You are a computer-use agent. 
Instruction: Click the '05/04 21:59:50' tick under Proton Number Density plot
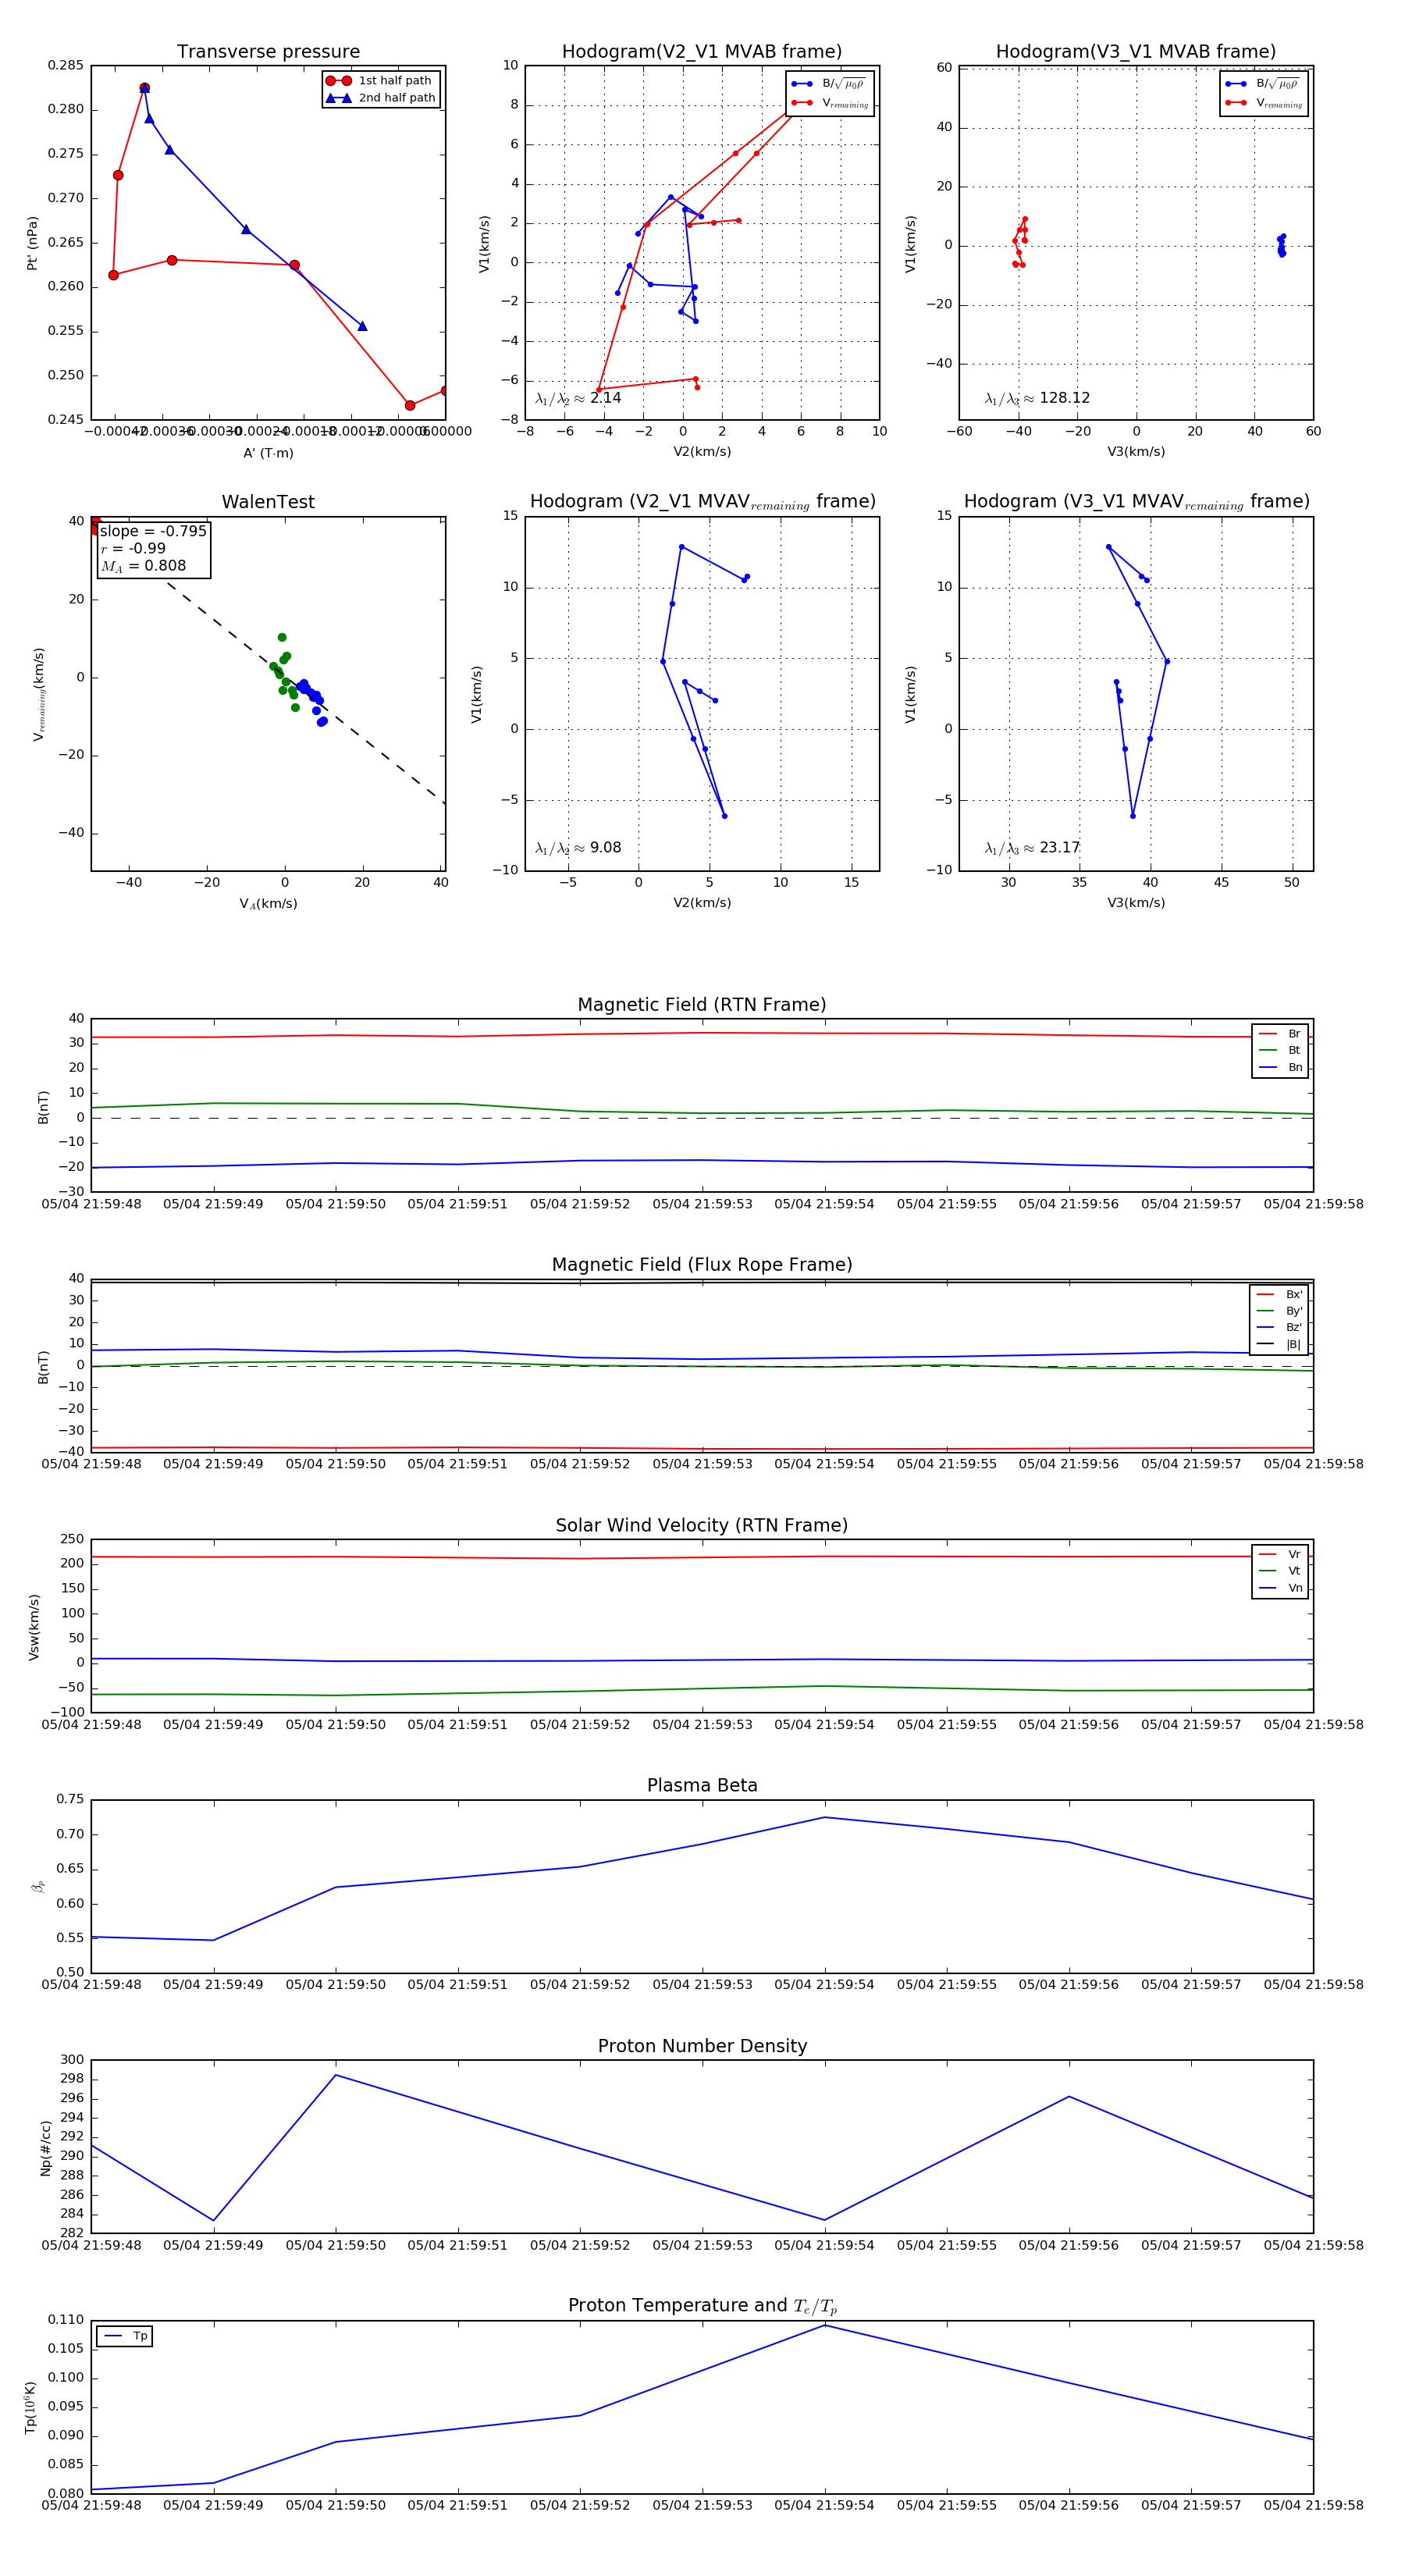tap(335, 2245)
